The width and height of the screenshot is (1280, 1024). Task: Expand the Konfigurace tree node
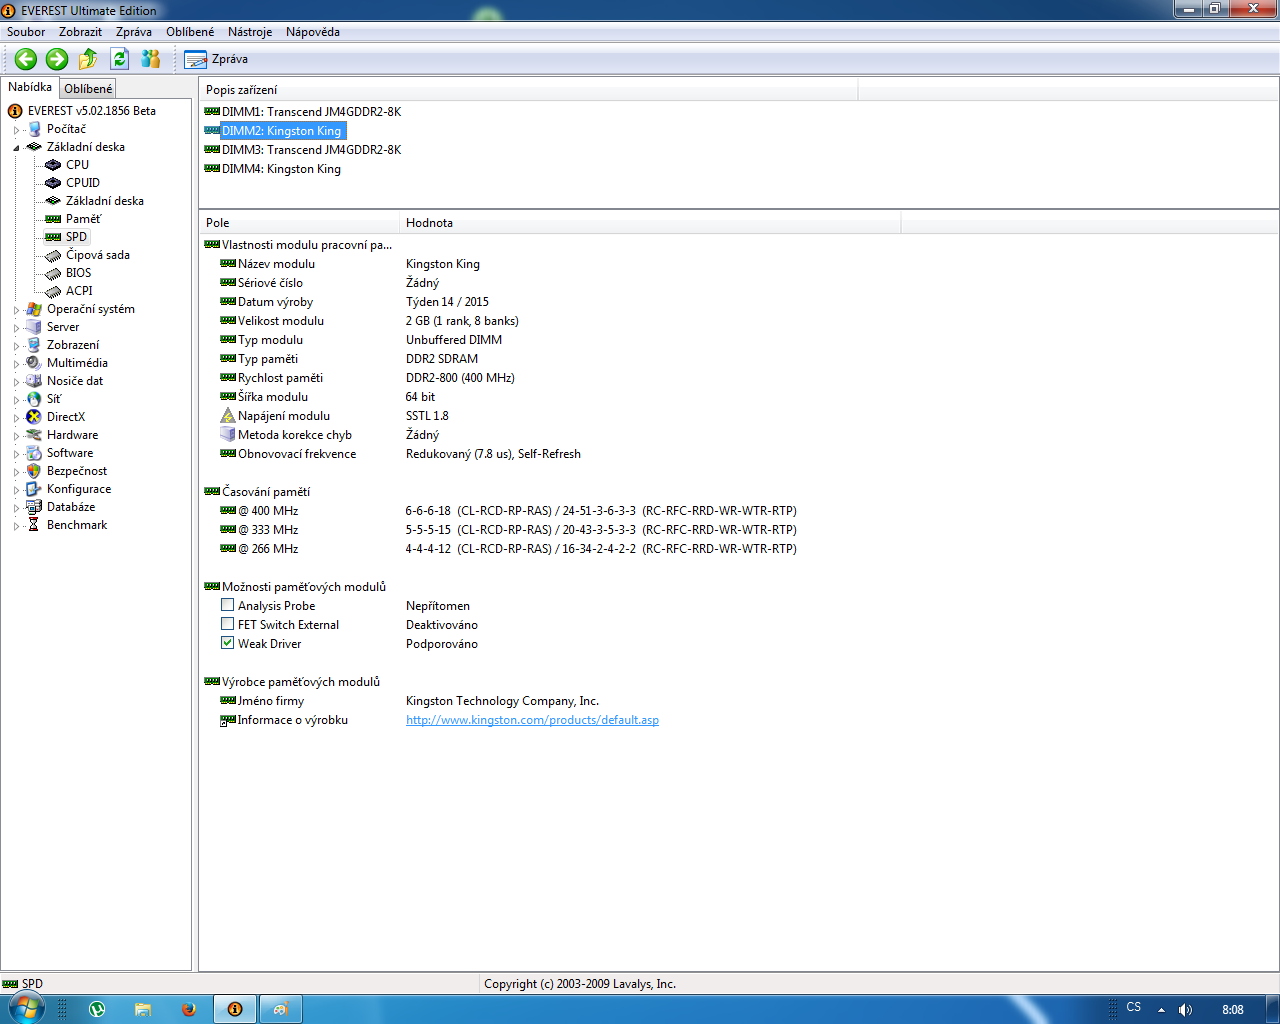[17, 490]
